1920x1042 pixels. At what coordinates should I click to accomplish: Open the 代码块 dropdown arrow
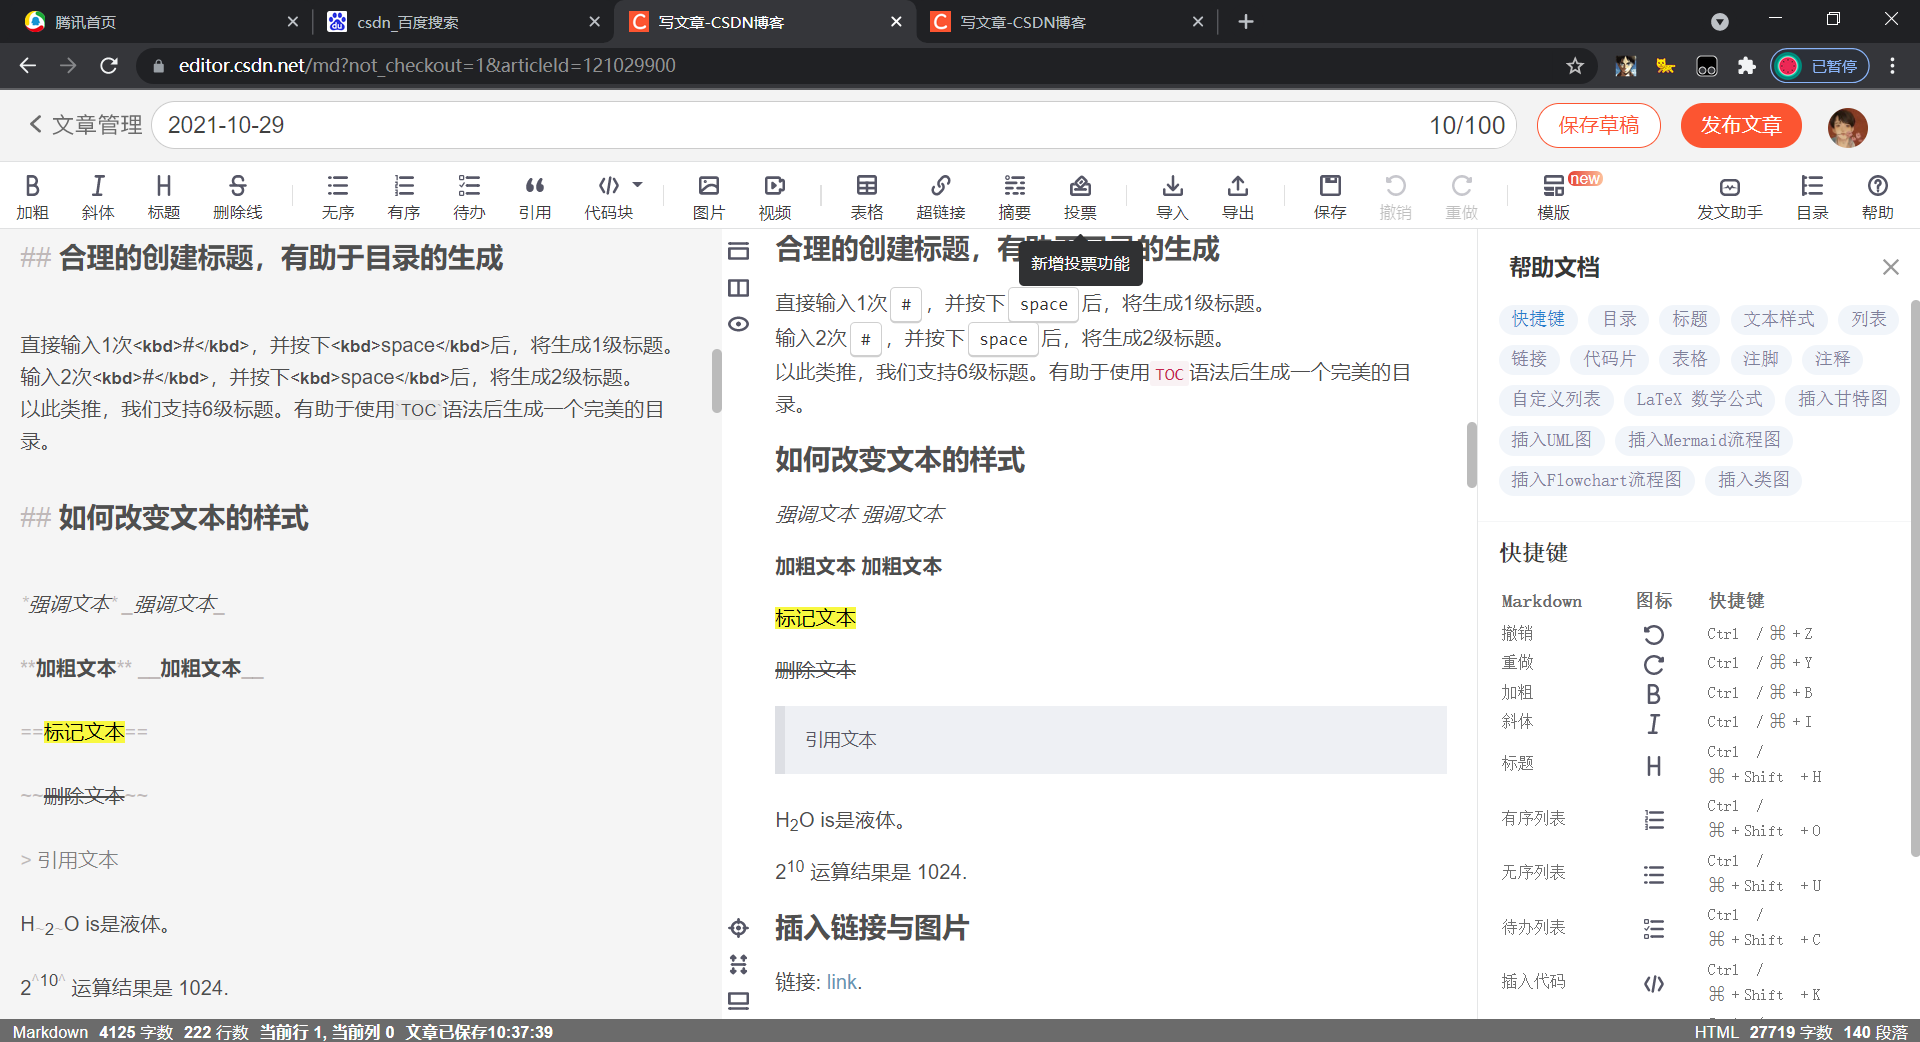point(638,185)
